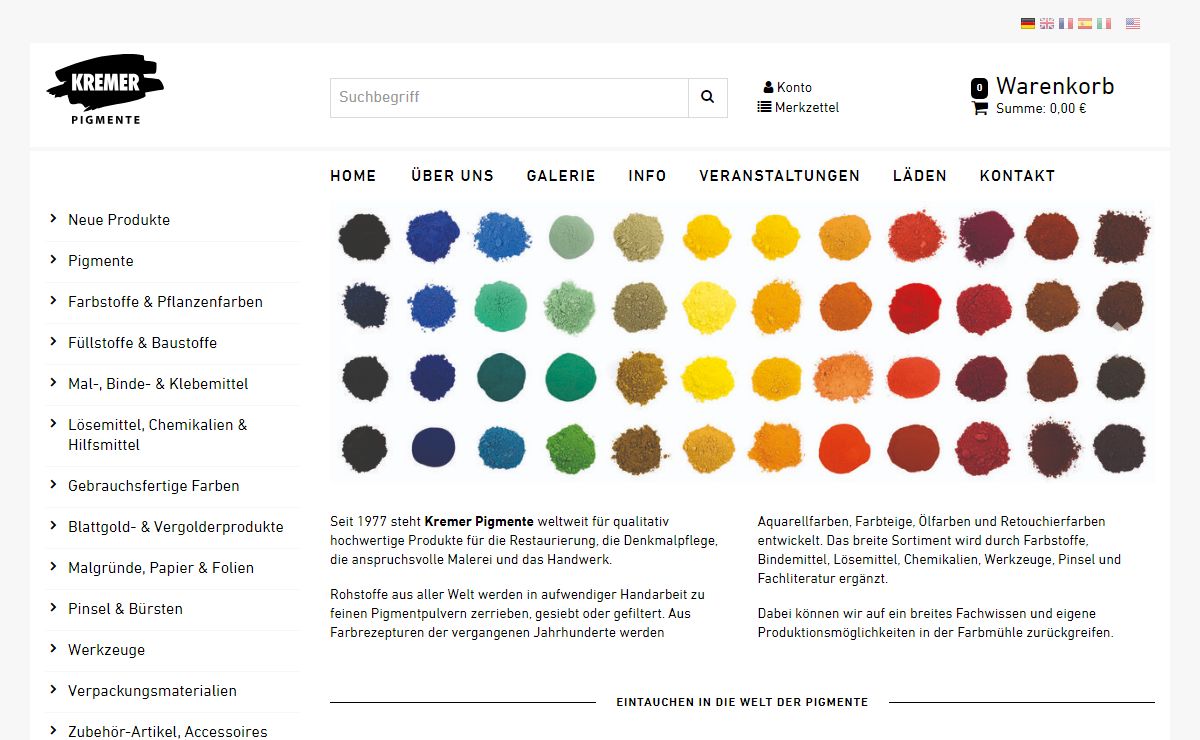Click into the Suchbegriff search field
The height and width of the screenshot is (740, 1200).
[509, 98]
